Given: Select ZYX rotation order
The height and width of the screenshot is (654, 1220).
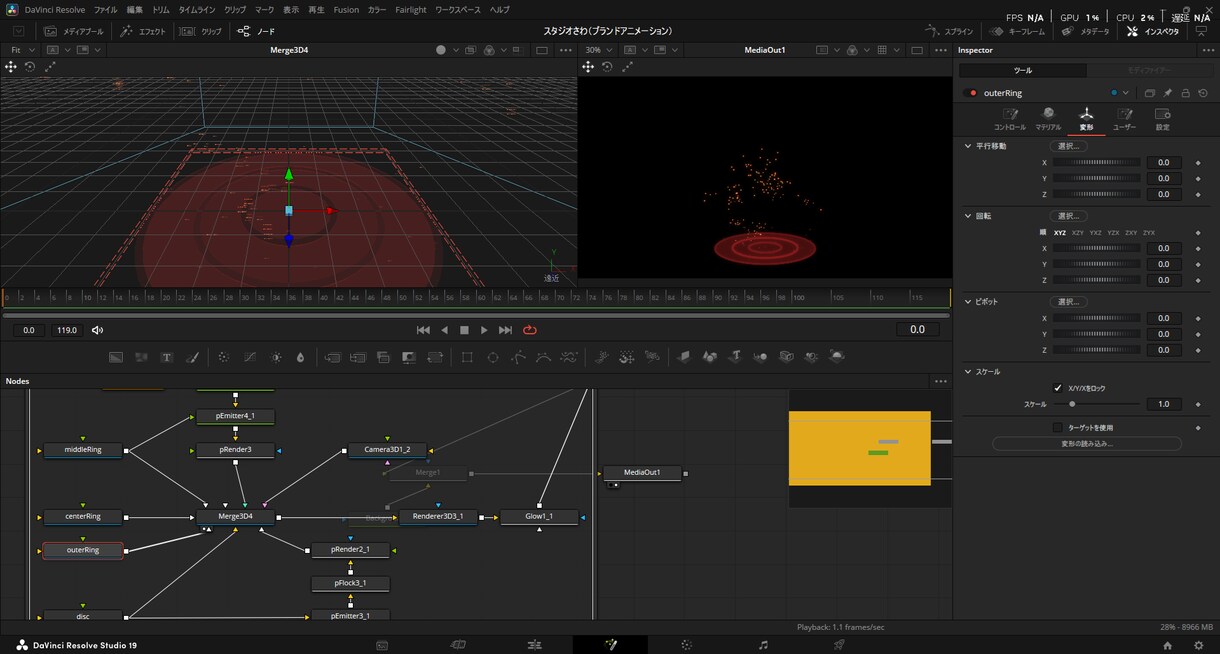Looking at the screenshot, I should (1149, 232).
